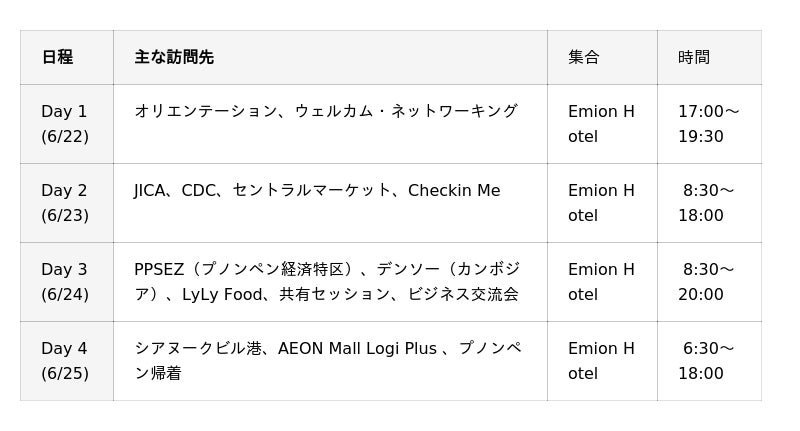Click the 集合 column header

584,57
